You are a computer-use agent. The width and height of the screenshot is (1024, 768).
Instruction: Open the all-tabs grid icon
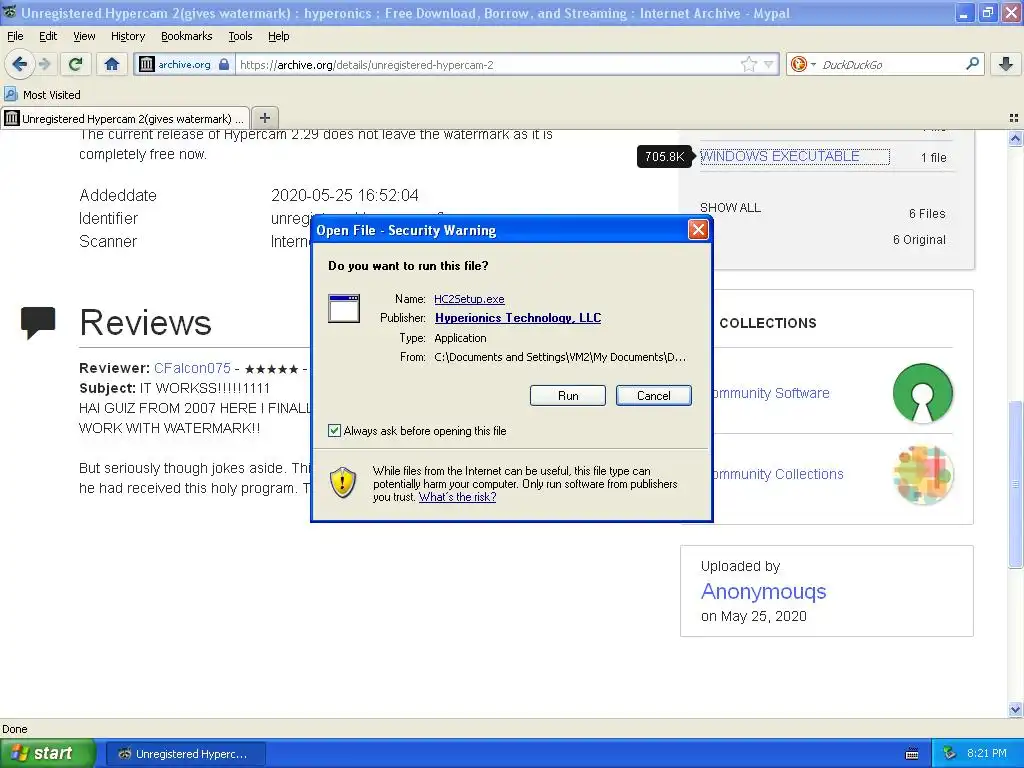pos(1014,118)
